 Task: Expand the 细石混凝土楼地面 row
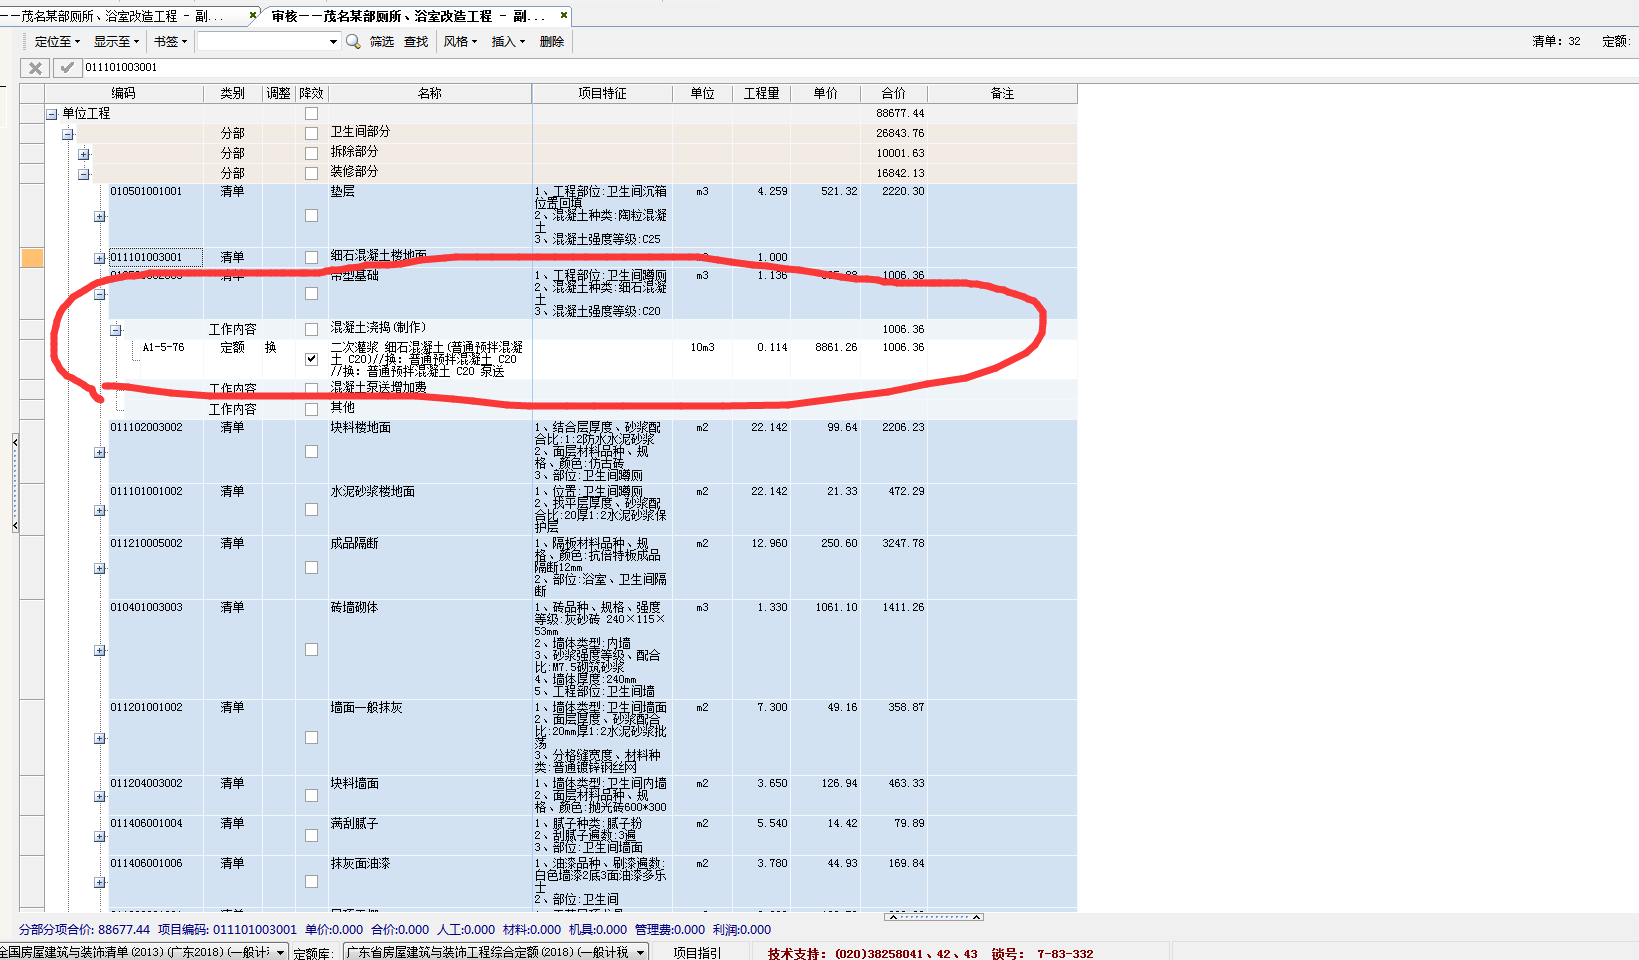click(x=99, y=259)
